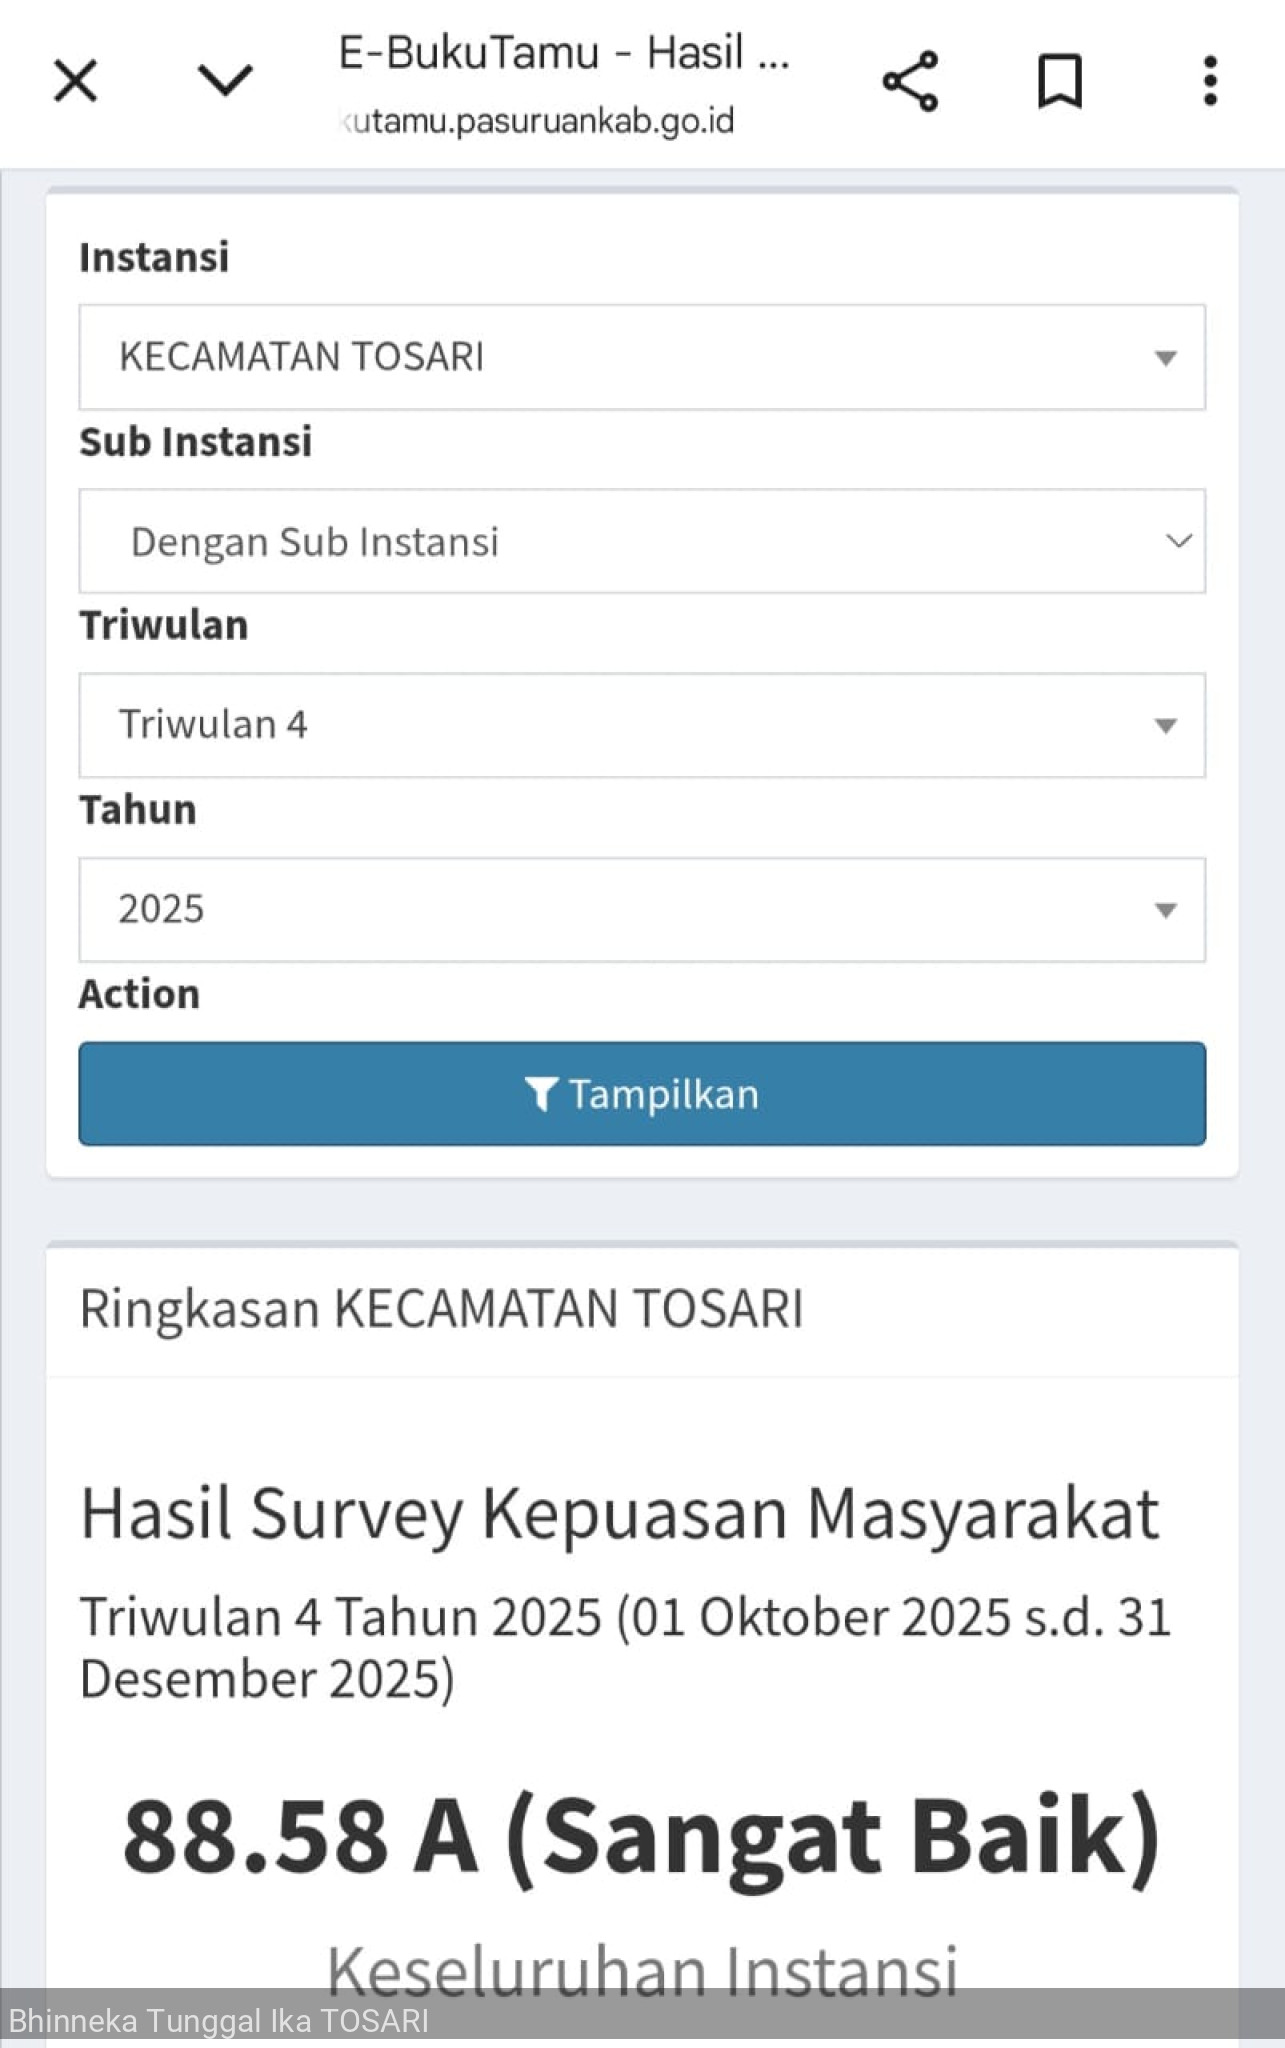Click the Sub Instansi chevron arrow
The height and width of the screenshot is (2048, 1285).
[x=1179, y=541]
